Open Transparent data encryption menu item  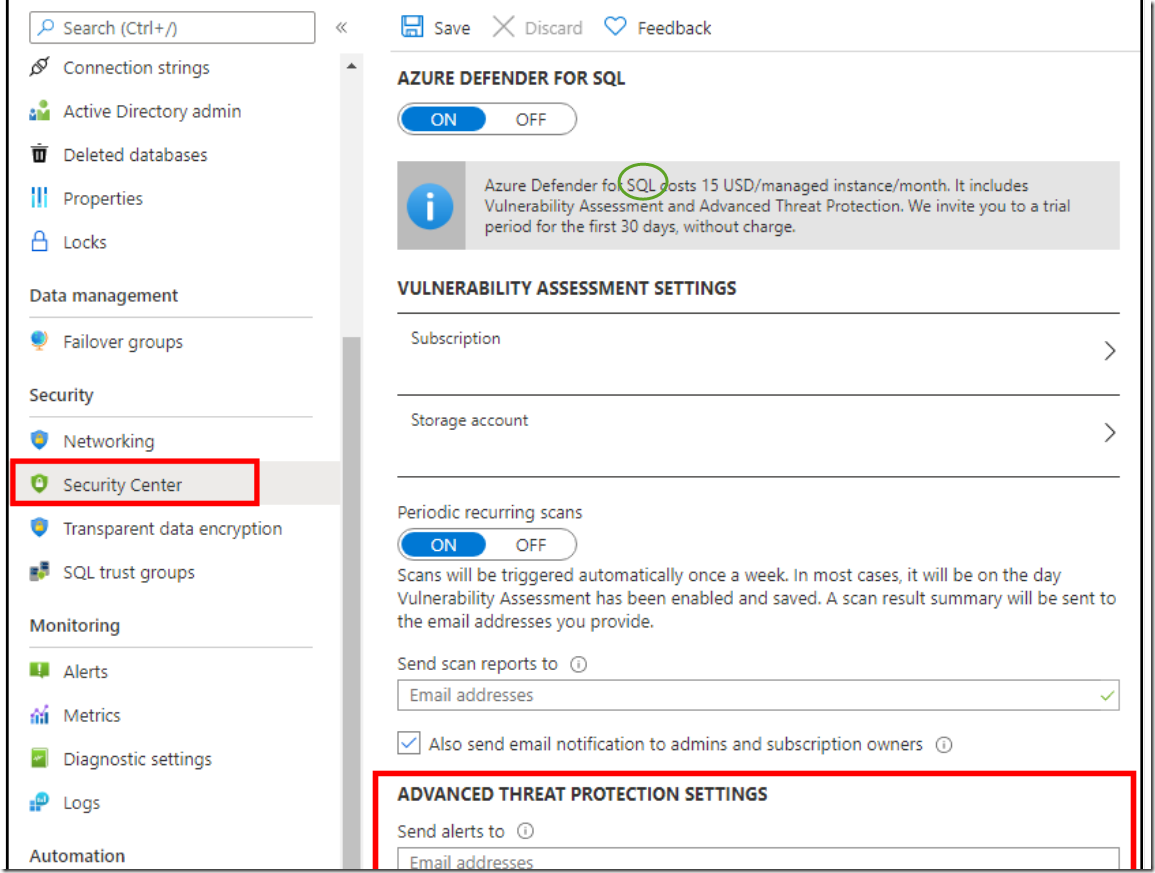click(172, 529)
